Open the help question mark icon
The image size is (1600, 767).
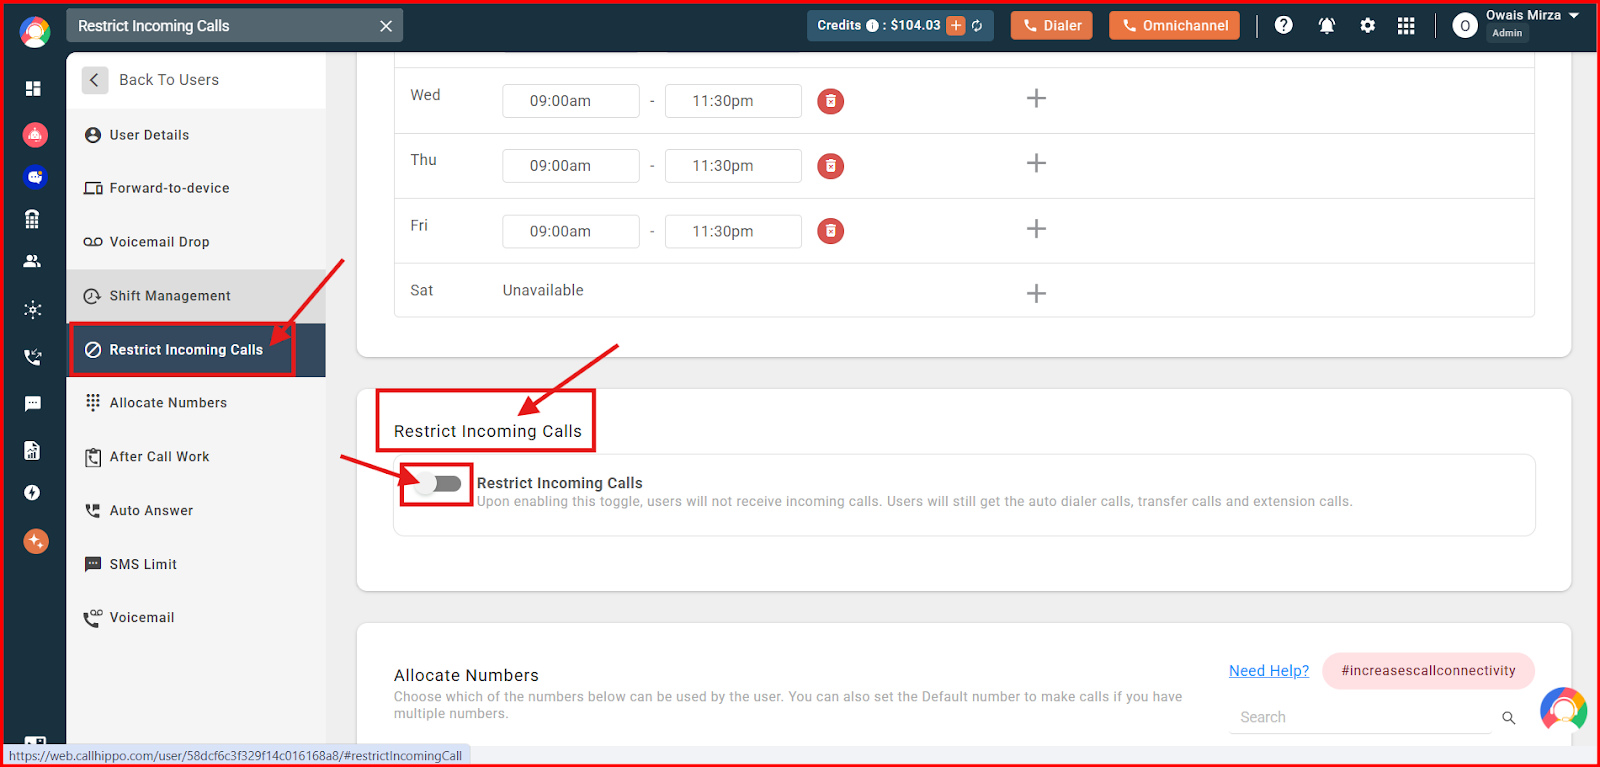point(1283,26)
